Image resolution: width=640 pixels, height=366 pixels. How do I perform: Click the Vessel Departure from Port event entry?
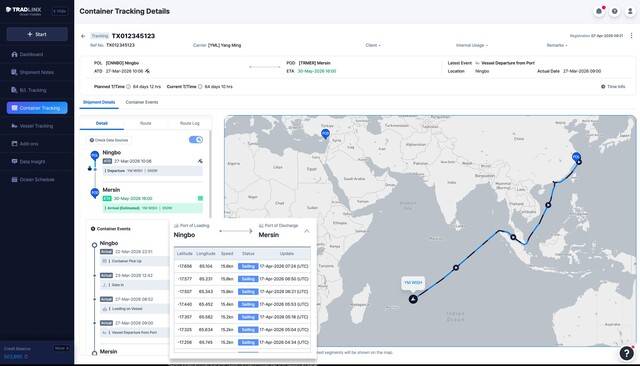pyautogui.click(x=134, y=332)
